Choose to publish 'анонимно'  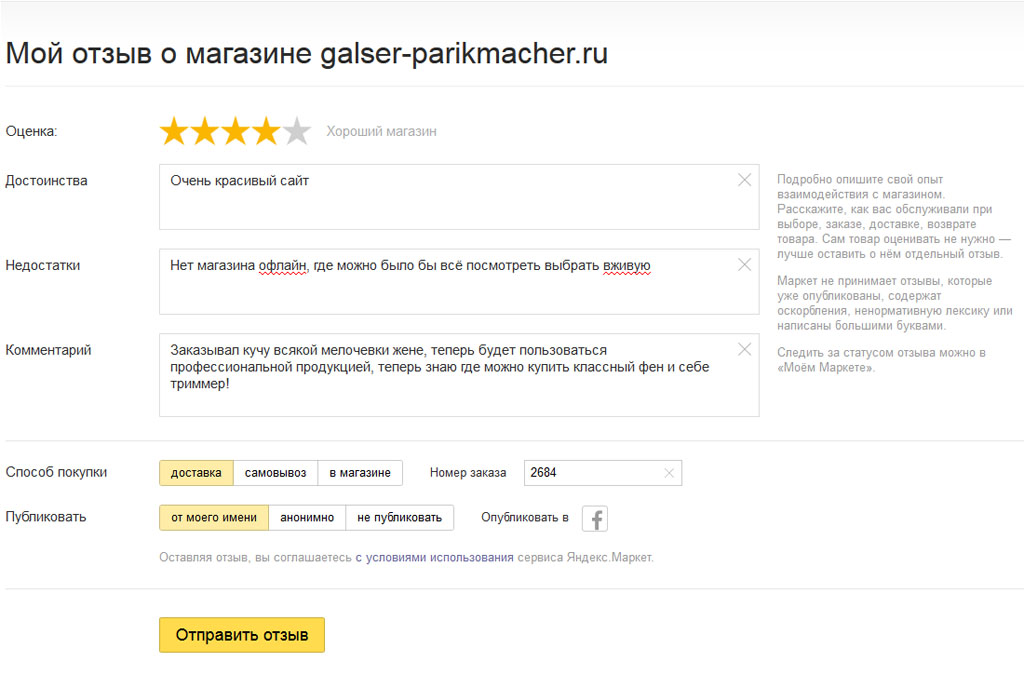(x=307, y=518)
